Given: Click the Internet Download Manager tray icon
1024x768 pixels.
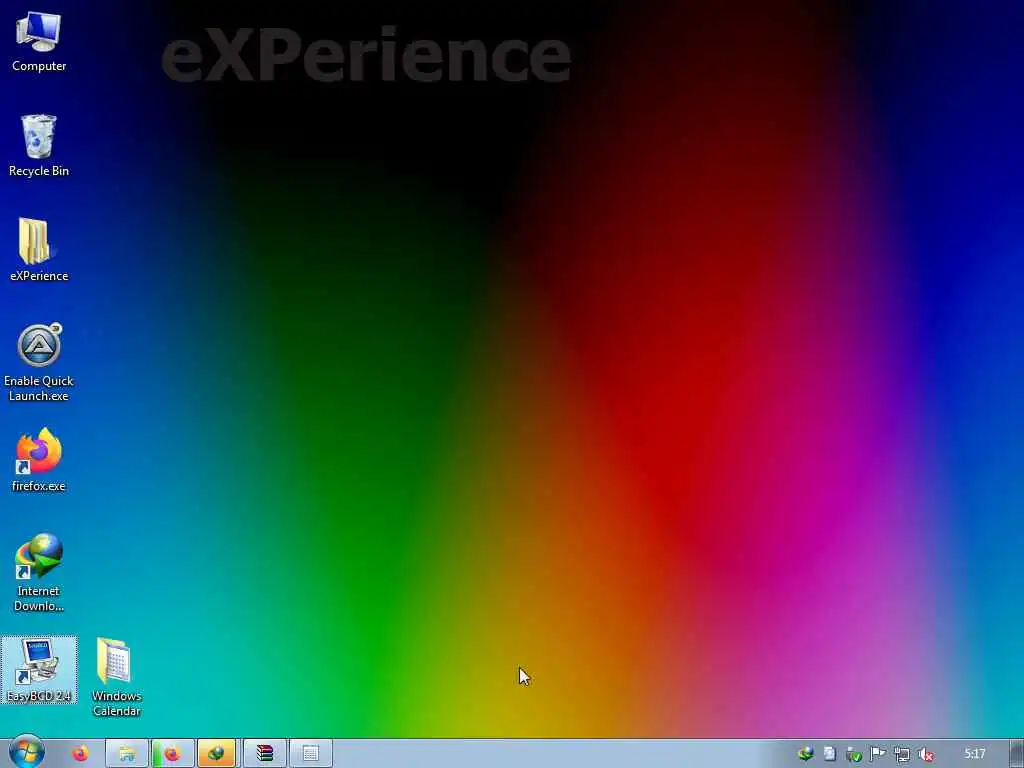Looking at the screenshot, I should [806, 754].
